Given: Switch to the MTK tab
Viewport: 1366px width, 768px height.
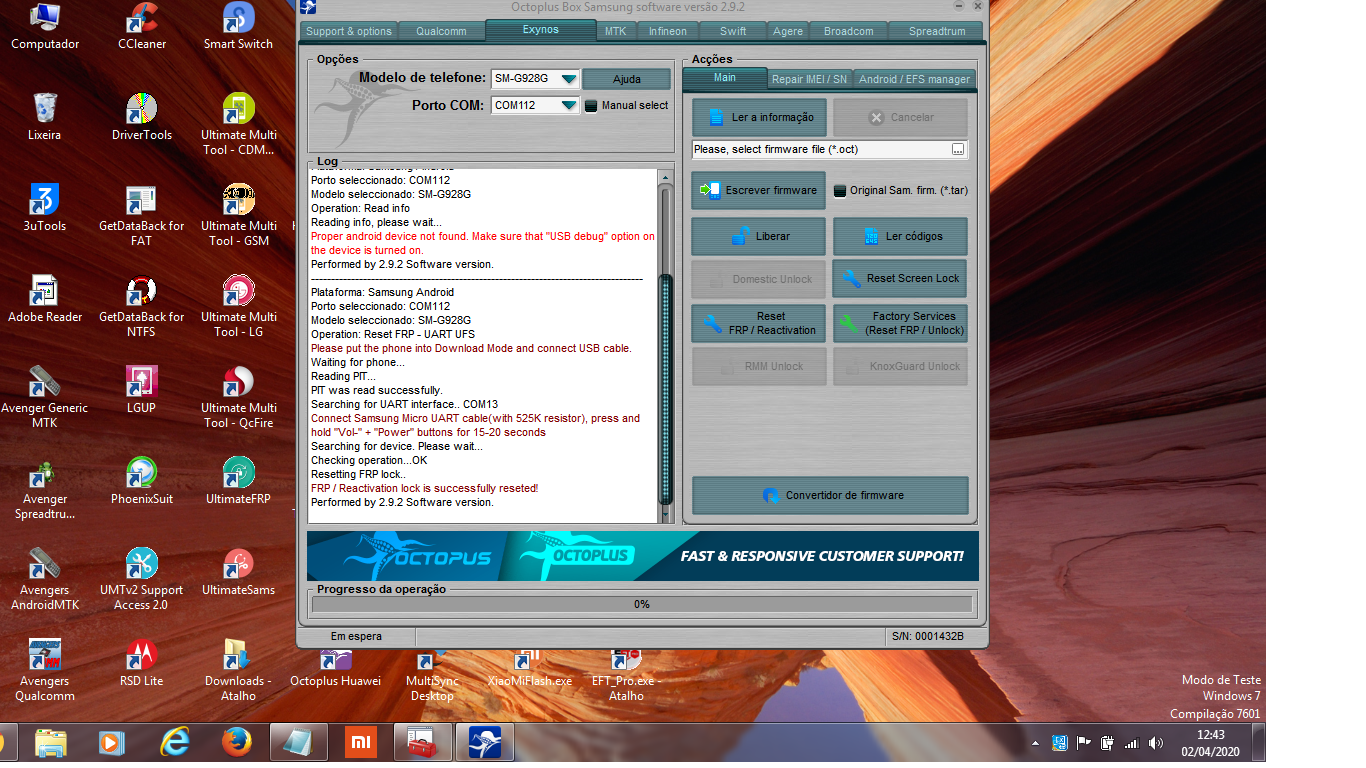Looking at the screenshot, I should point(615,31).
